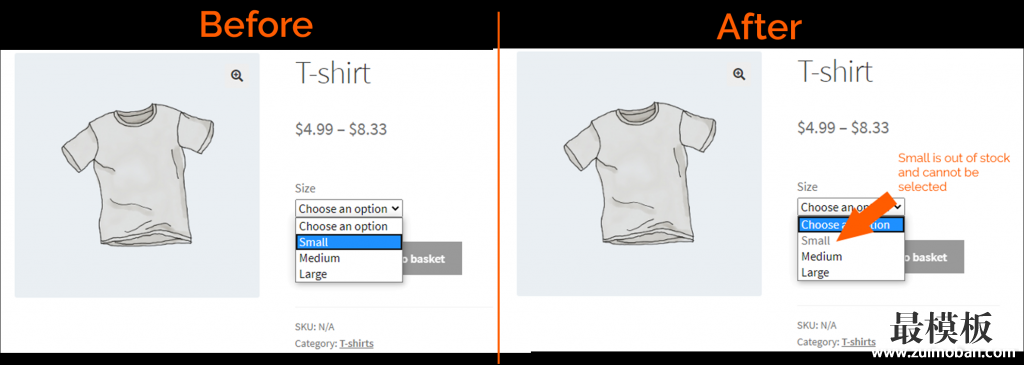Click the Add to basket button in After panel

click(935, 257)
